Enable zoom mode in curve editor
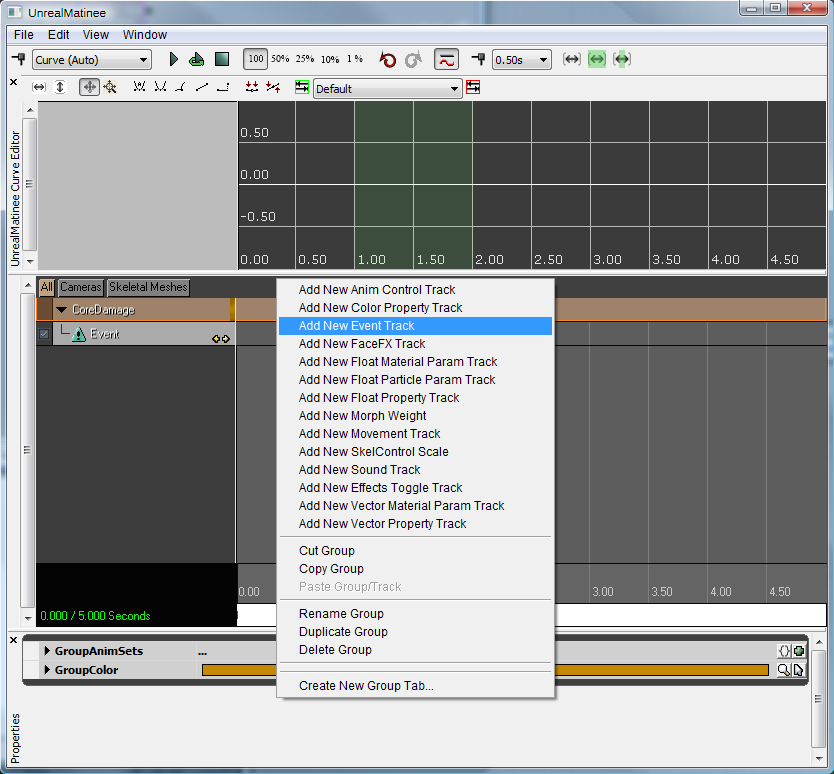This screenshot has width=834, height=774. click(x=110, y=87)
